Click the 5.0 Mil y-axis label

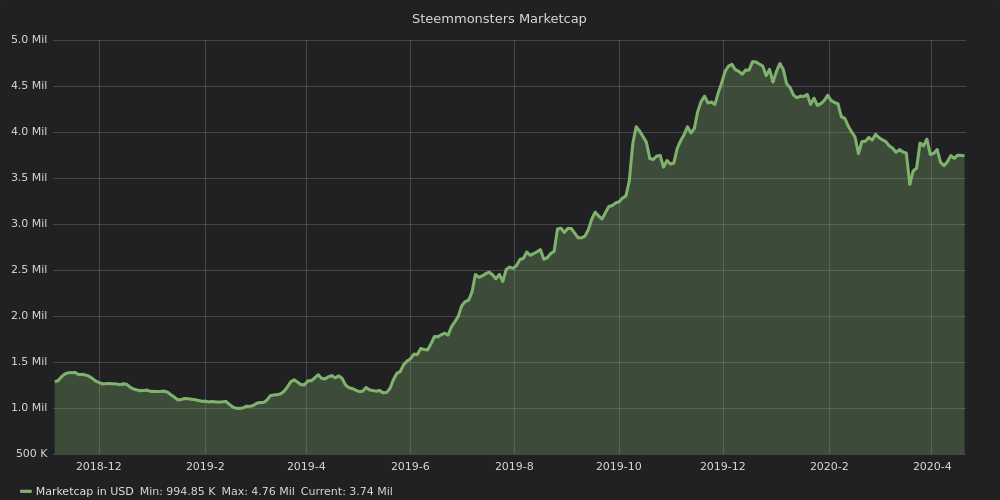29,40
